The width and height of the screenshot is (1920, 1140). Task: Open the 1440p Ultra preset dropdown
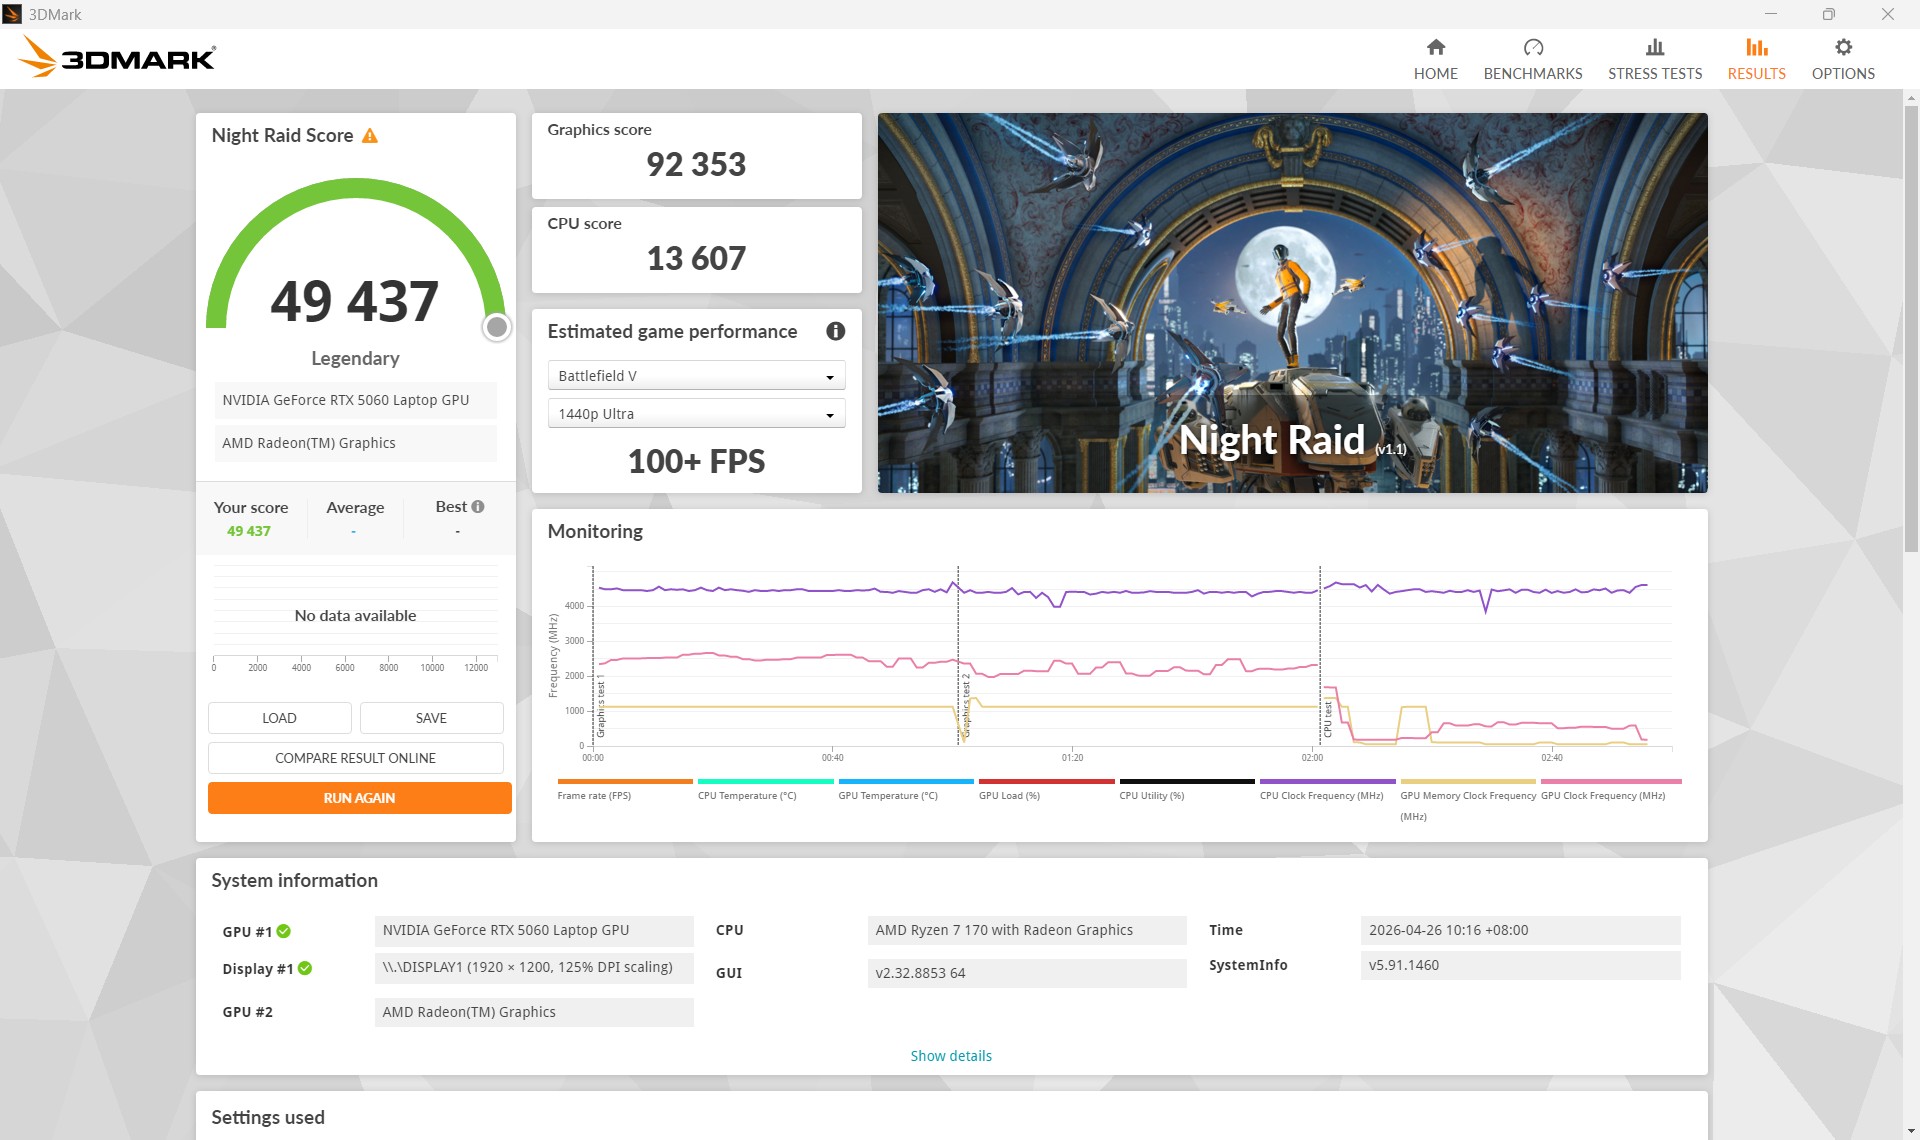(696, 414)
